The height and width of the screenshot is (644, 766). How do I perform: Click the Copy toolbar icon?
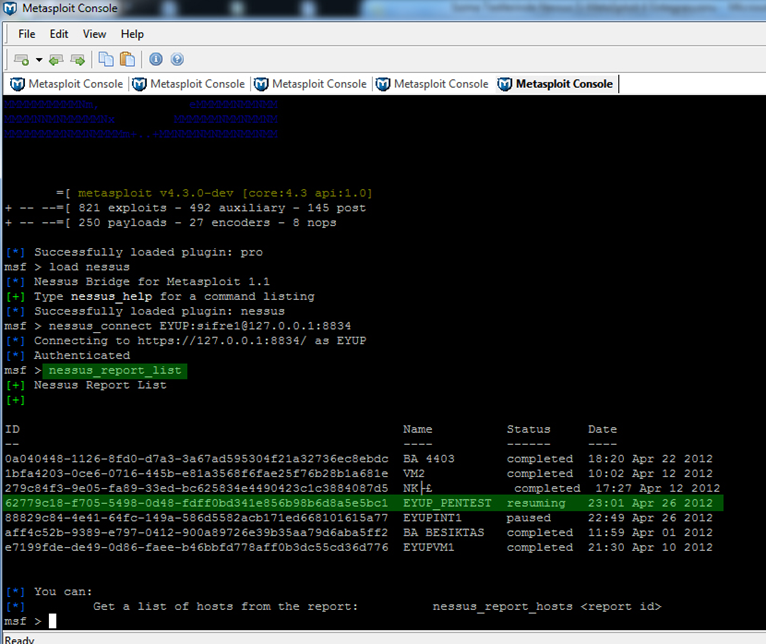click(106, 59)
